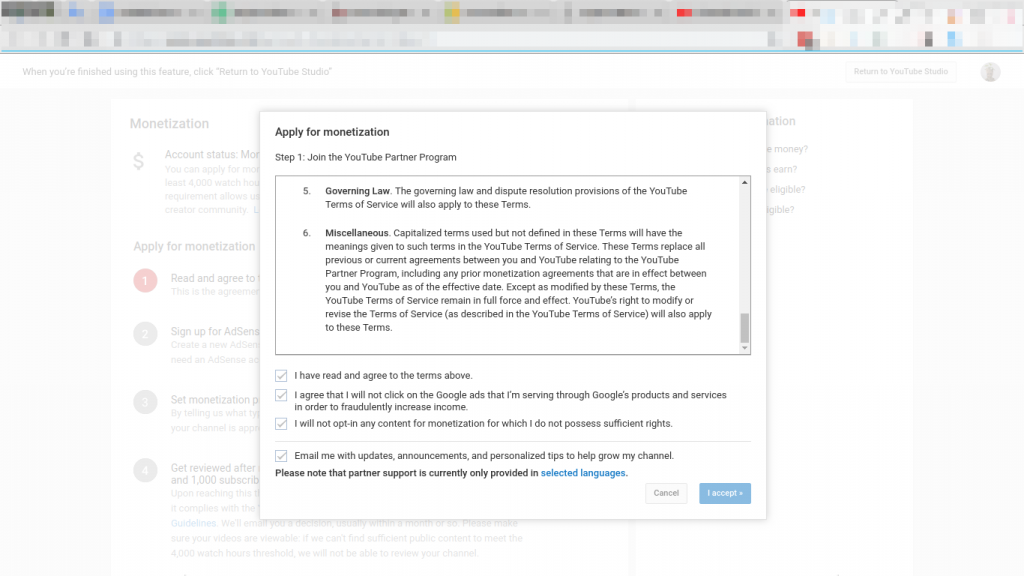
Task: Open the 'selected languages' link
Action: click(583, 473)
